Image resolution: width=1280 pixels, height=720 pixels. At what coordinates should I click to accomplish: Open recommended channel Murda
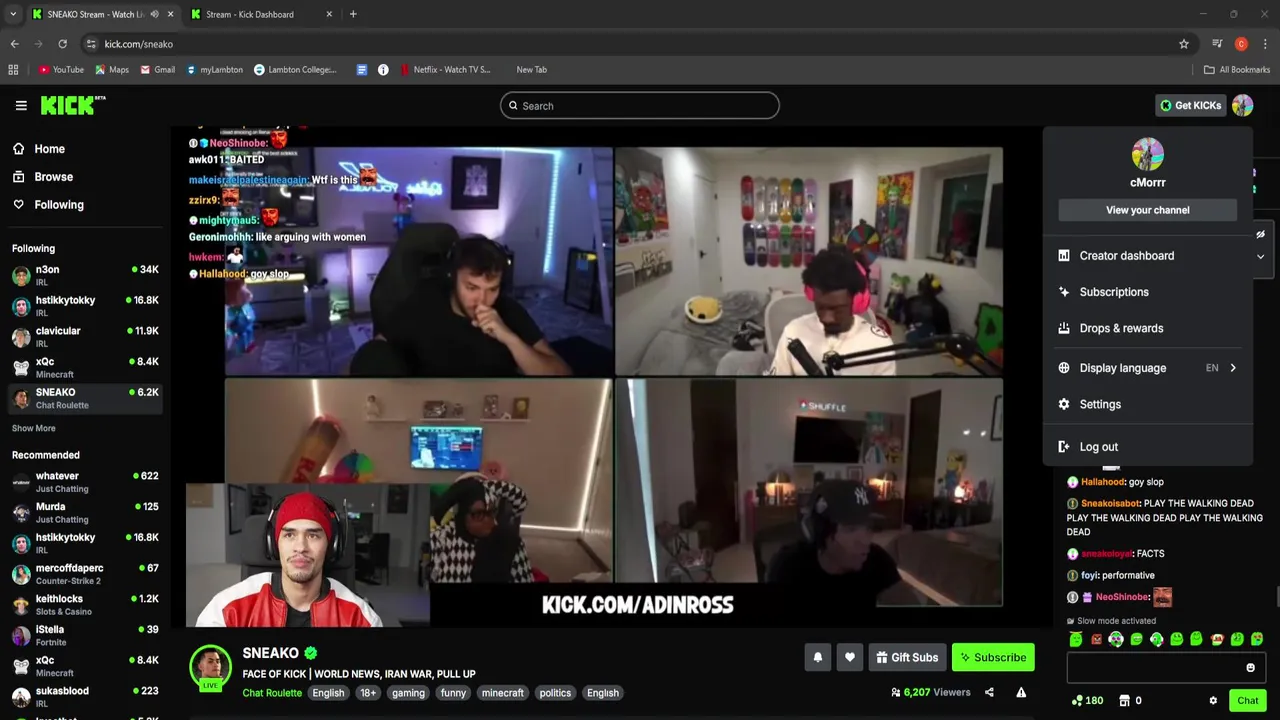(85, 512)
